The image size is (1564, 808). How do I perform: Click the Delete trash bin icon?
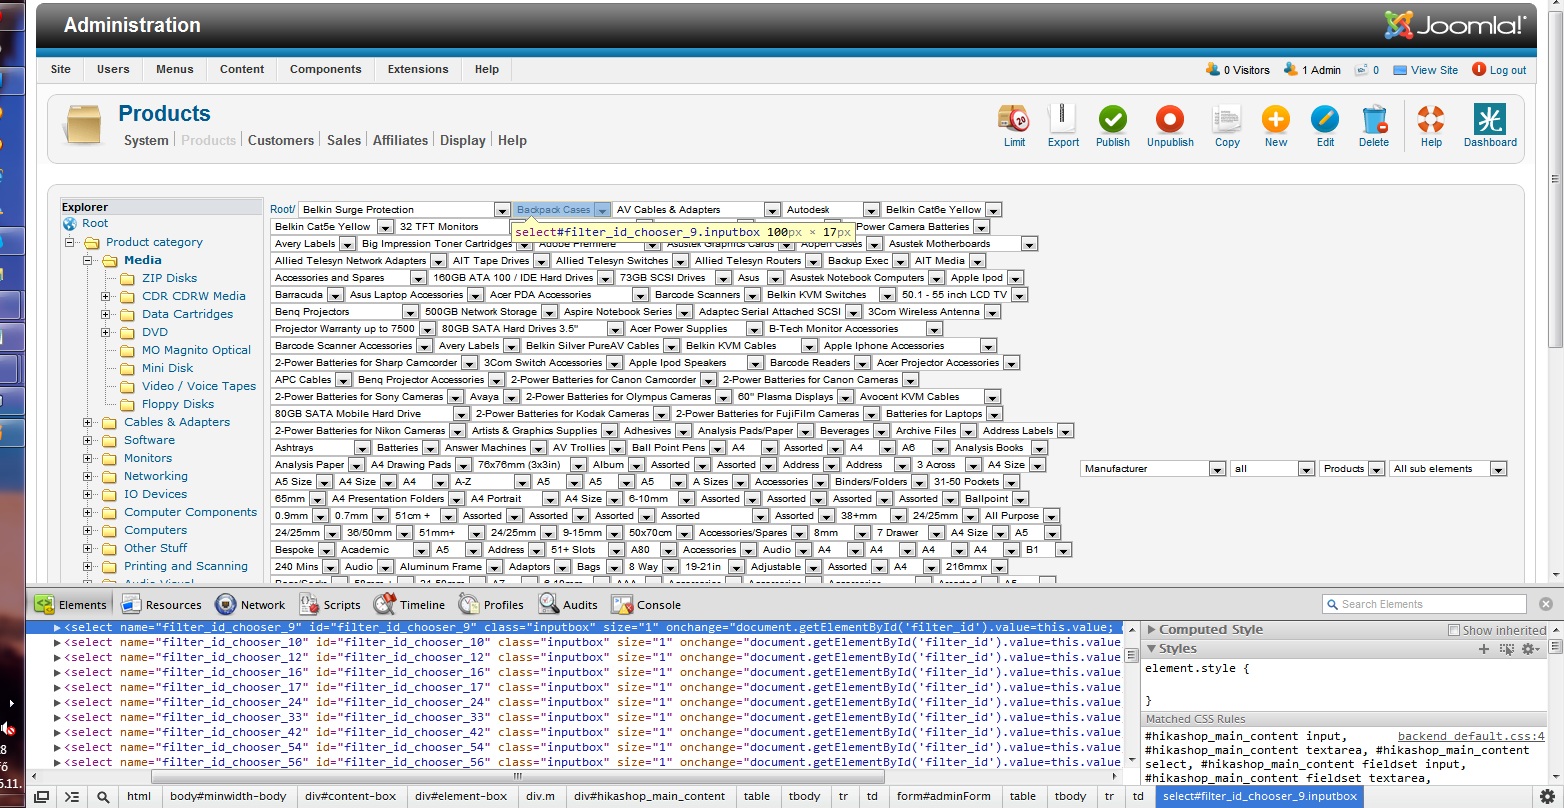1374,119
